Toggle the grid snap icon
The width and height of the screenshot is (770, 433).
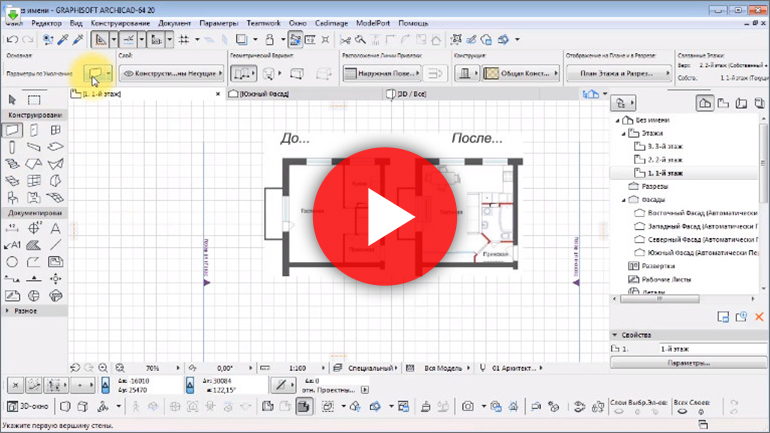184,39
